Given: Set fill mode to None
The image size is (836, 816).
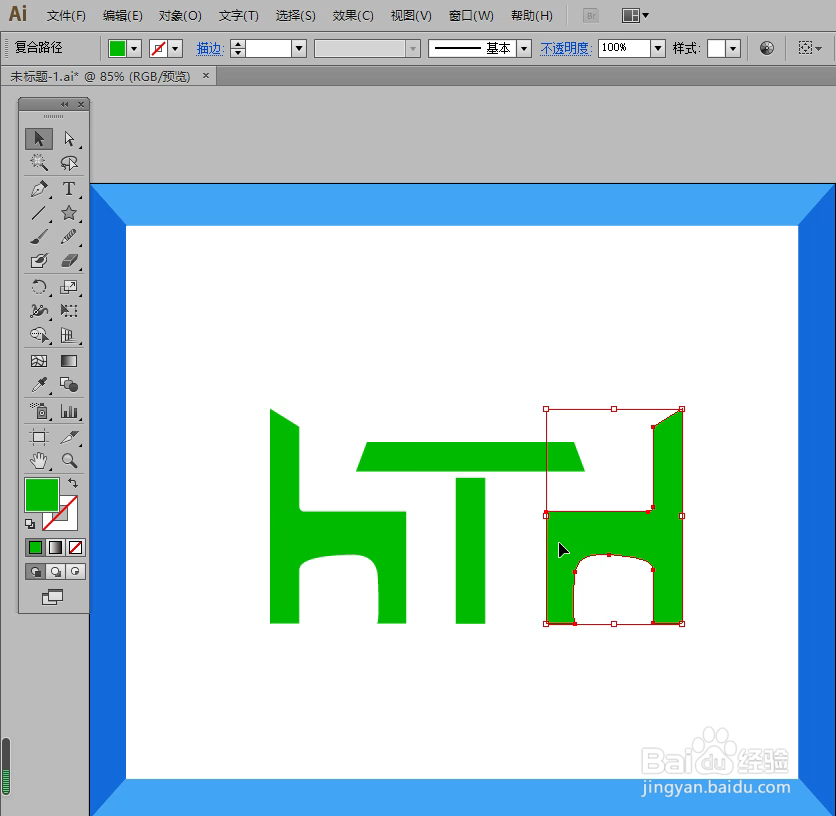Looking at the screenshot, I should click(76, 547).
